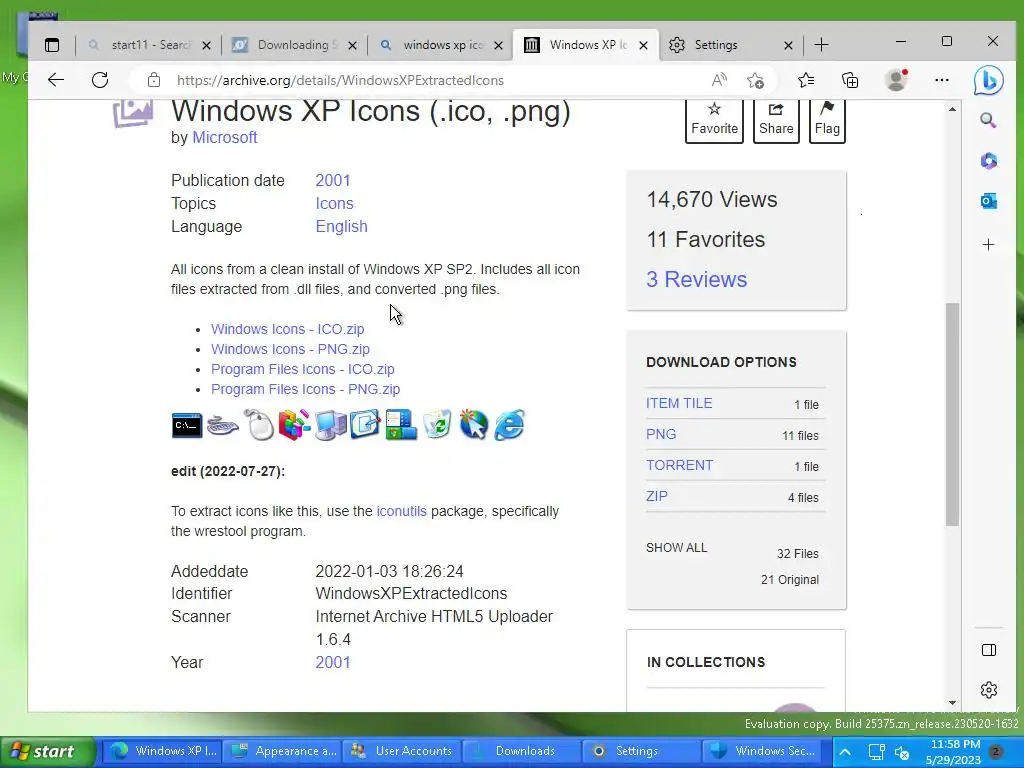Image resolution: width=1024 pixels, height=768 pixels.
Task: Flag this item button
Action: 827,120
